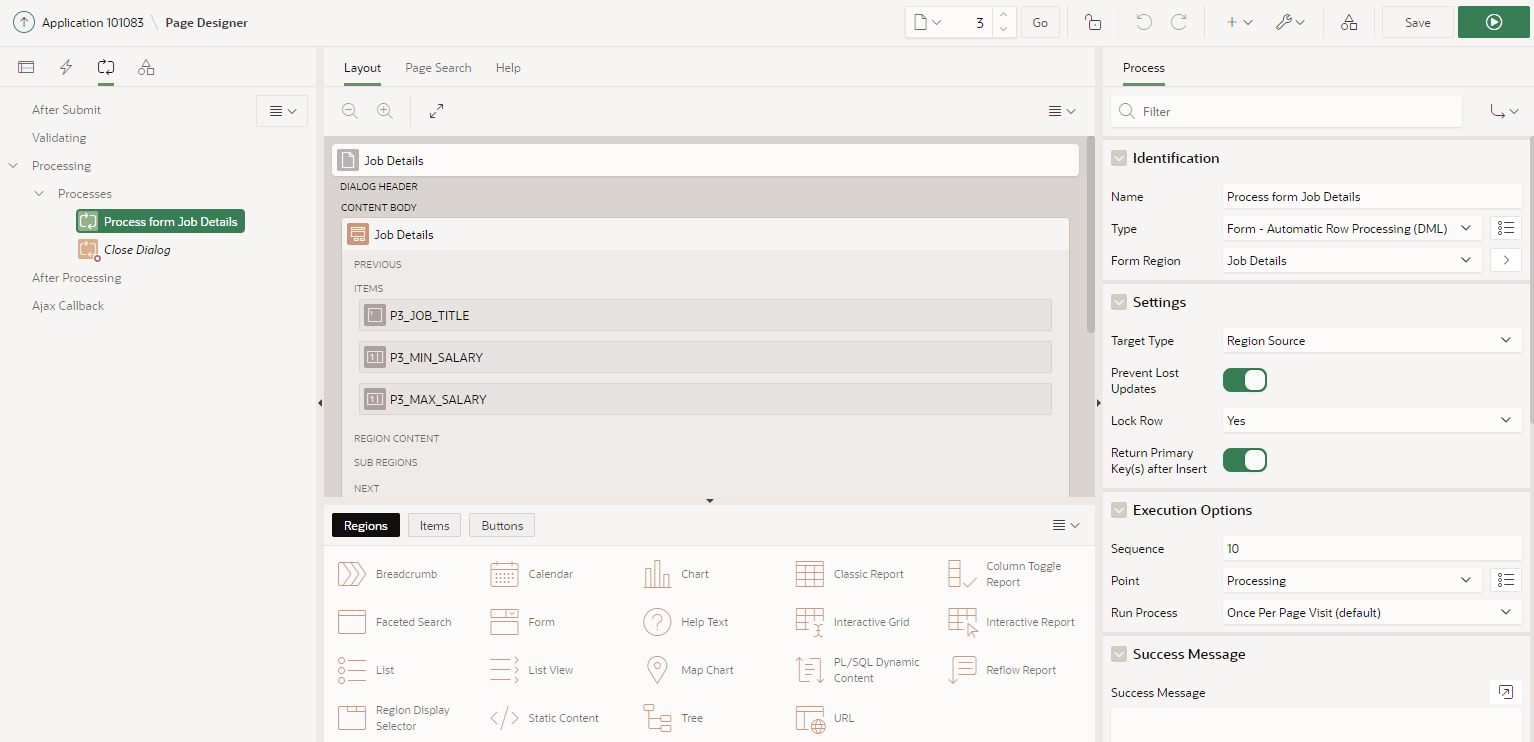The width and height of the screenshot is (1534, 742).
Task: Open the Run Process dropdown
Action: click(1370, 612)
